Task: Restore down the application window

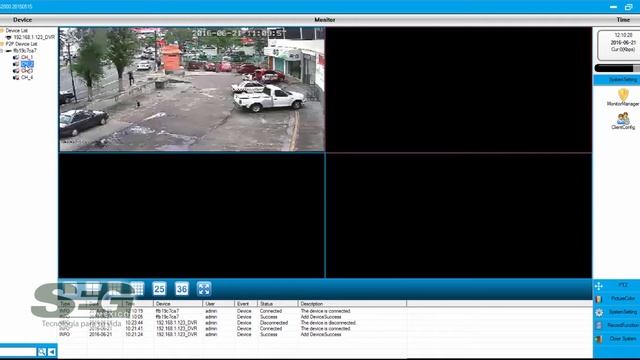Action: click(629, 7)
